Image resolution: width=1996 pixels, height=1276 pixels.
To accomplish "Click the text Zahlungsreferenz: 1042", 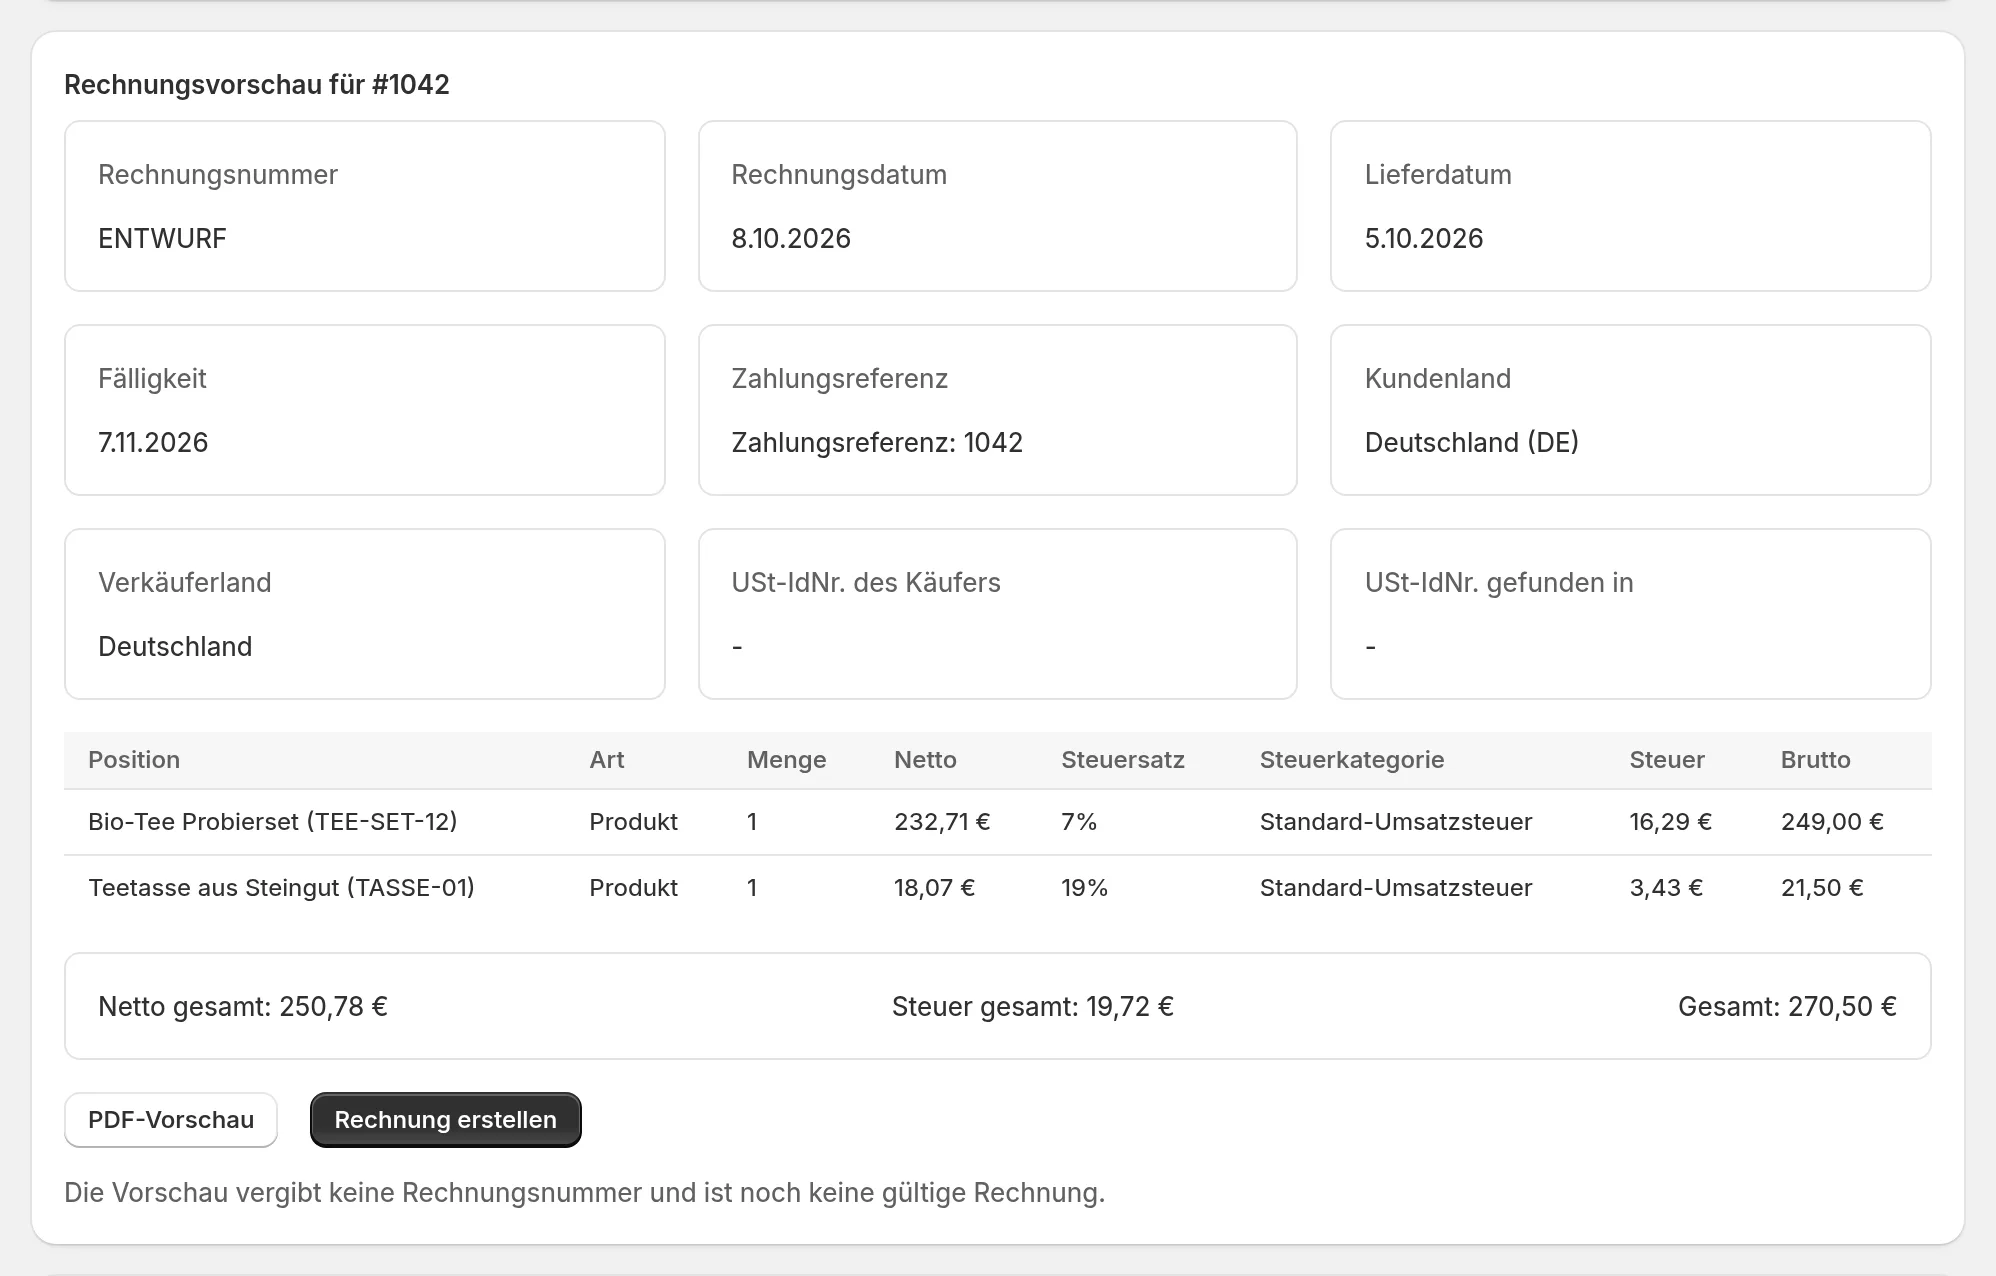I will coord(877,443).
